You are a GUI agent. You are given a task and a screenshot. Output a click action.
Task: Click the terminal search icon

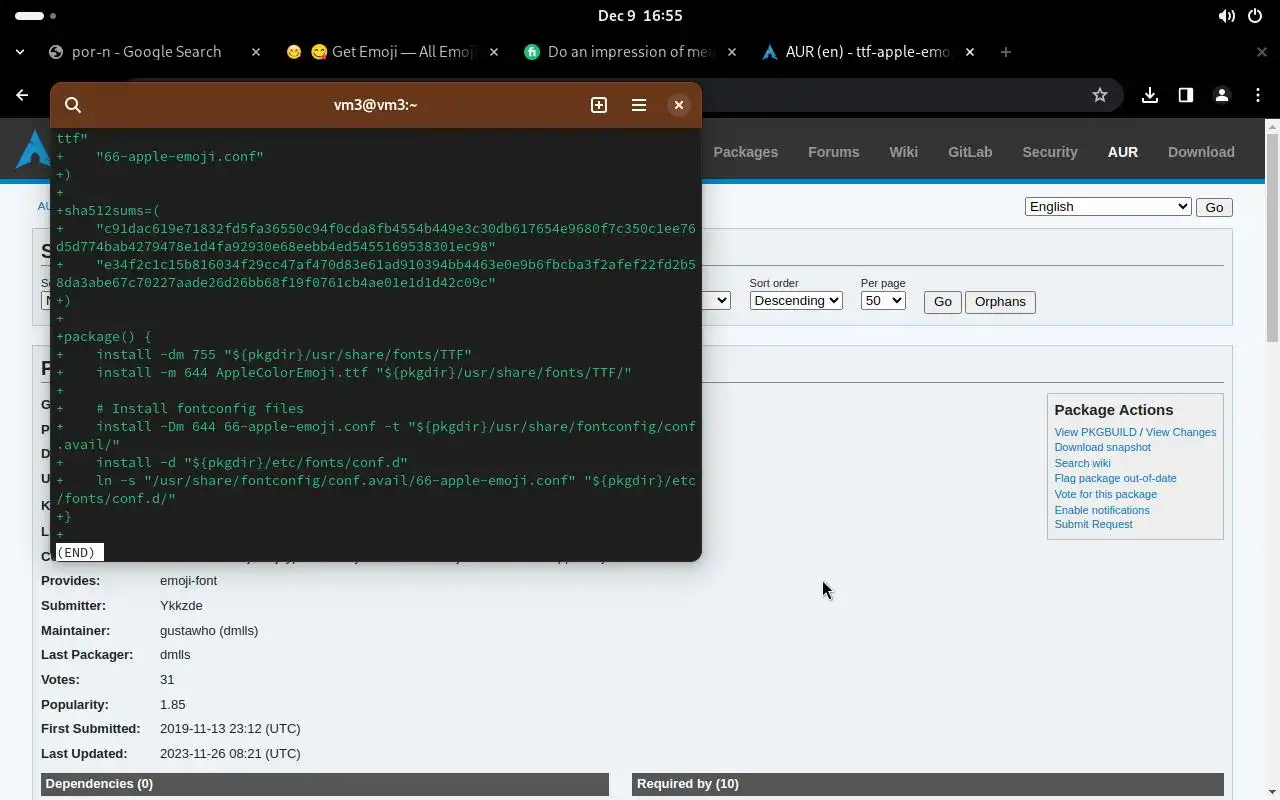pos(73,105)
